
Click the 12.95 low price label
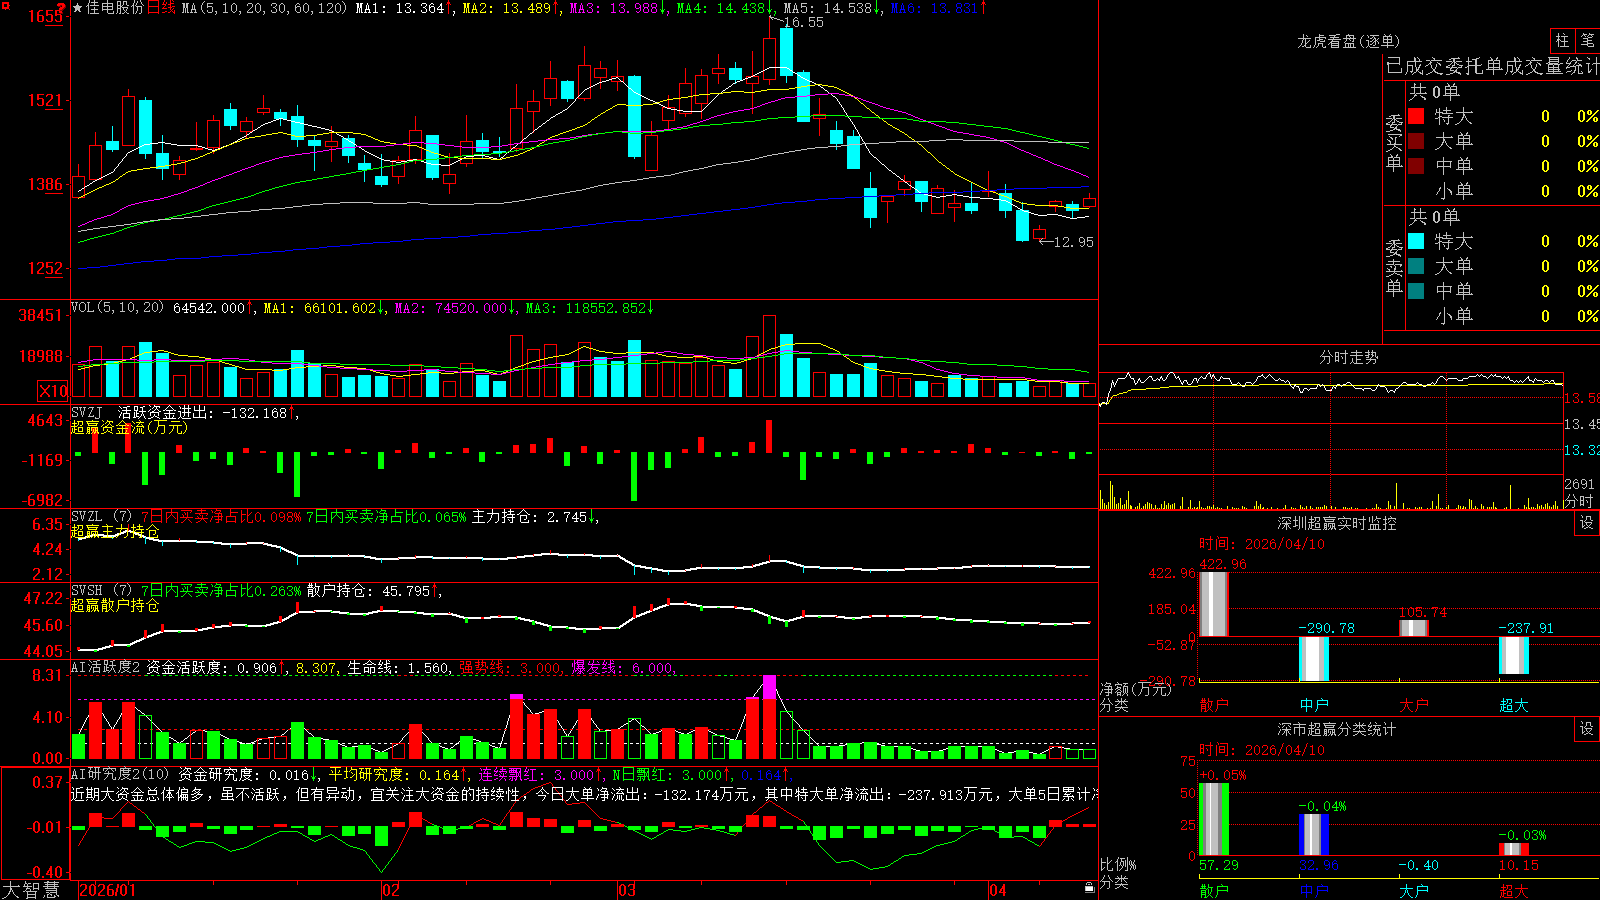point(1074,242)
